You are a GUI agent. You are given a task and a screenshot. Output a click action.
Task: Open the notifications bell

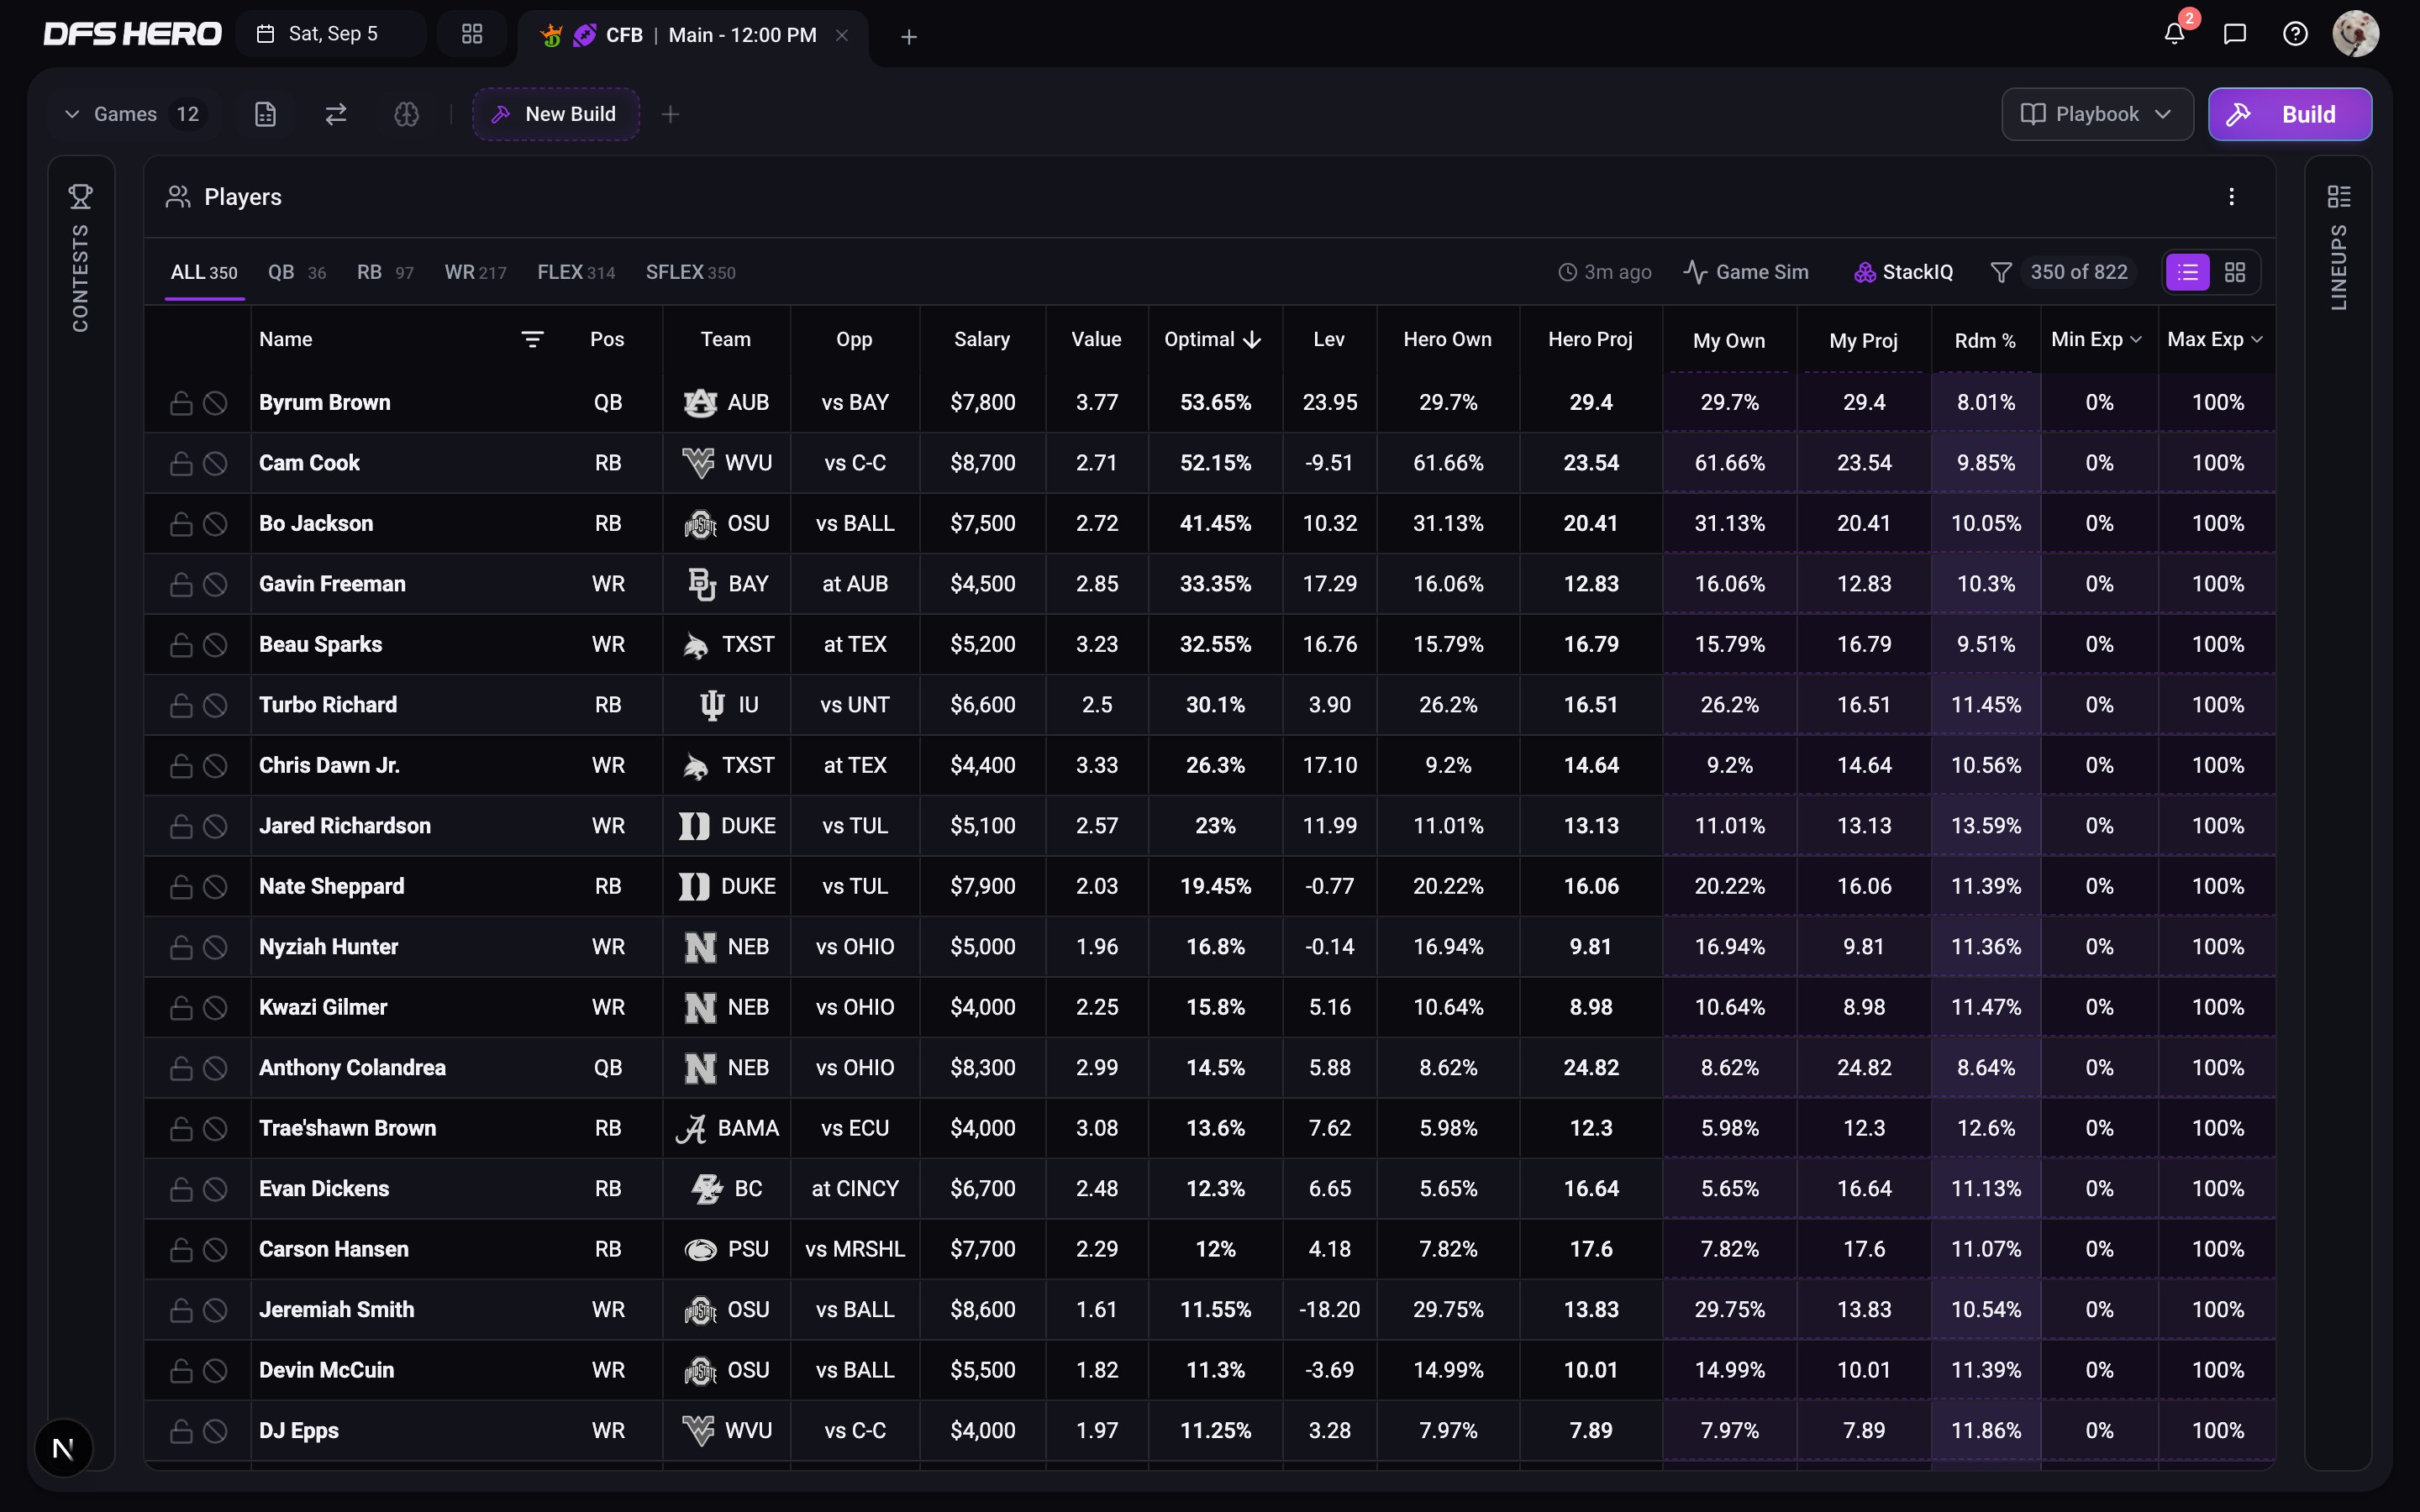(x=2174, y=34)
